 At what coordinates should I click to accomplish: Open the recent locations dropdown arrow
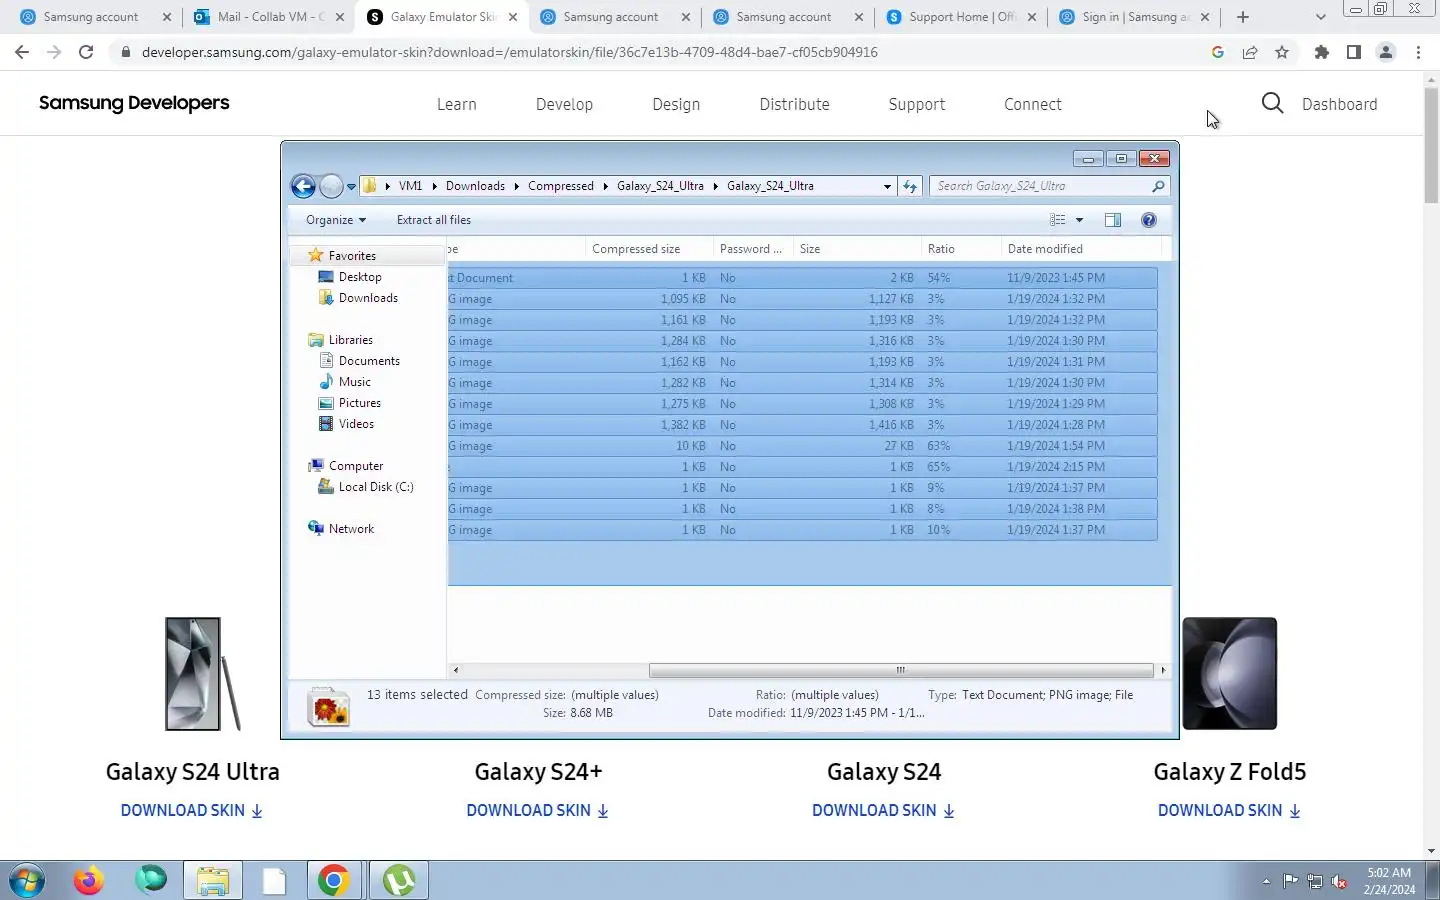point(351,187)
